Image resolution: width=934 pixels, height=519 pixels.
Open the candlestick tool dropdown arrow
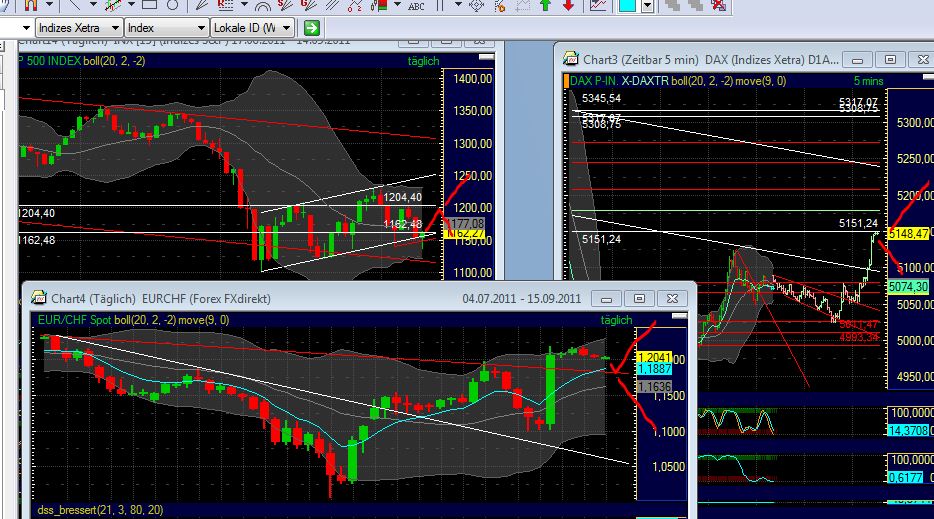click(x=396, y=5)
